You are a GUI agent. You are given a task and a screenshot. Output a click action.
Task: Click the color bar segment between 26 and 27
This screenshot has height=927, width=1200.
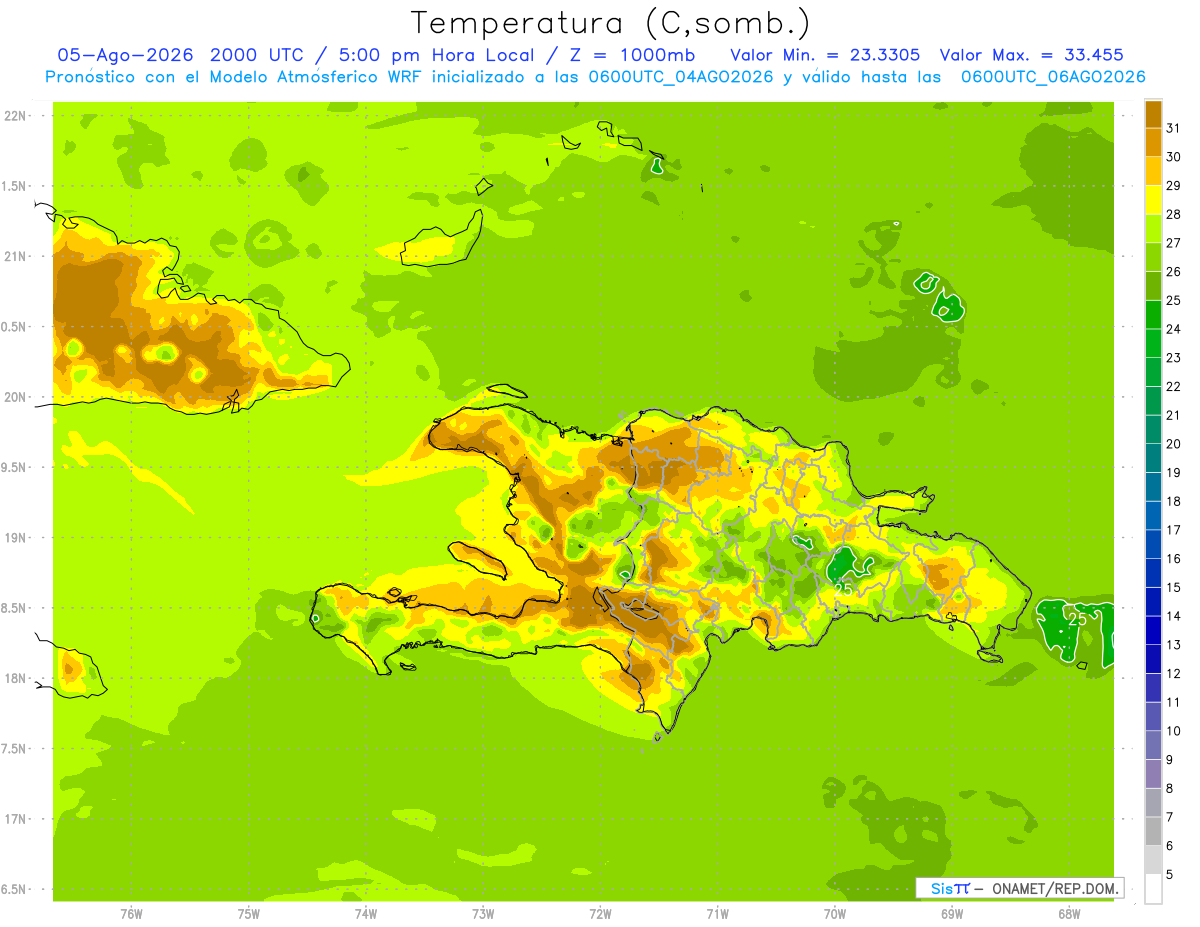[x=1153, y=258]
